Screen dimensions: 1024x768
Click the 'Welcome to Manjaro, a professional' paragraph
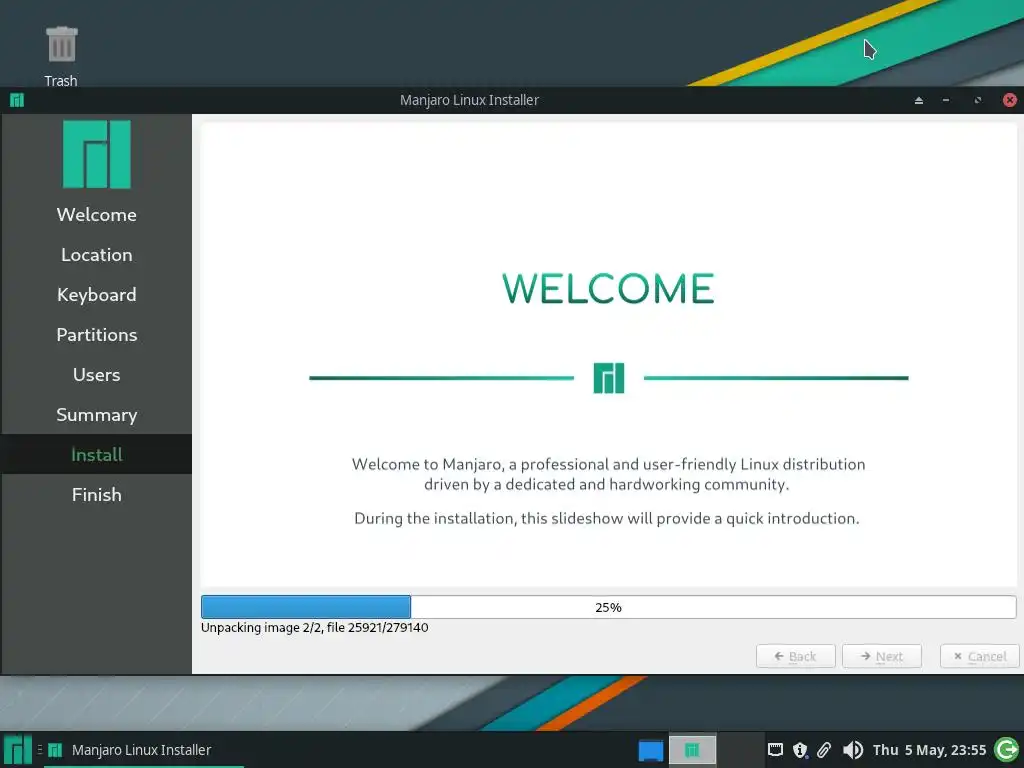coord(608,474)
